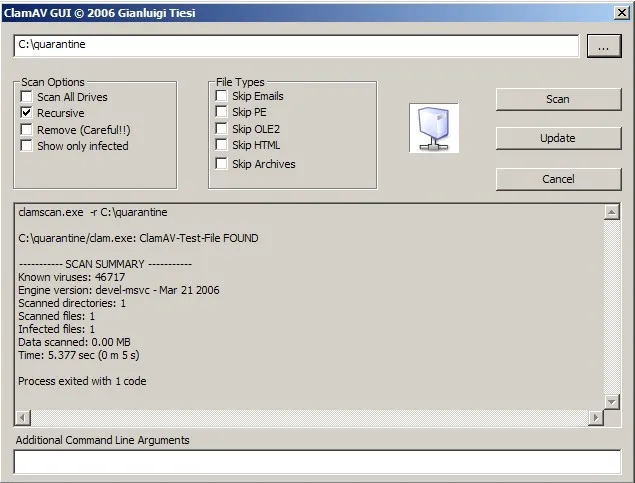Tick the Remove (Careful!!) checkbox
The image size is (635, 483).
point(26,130)
